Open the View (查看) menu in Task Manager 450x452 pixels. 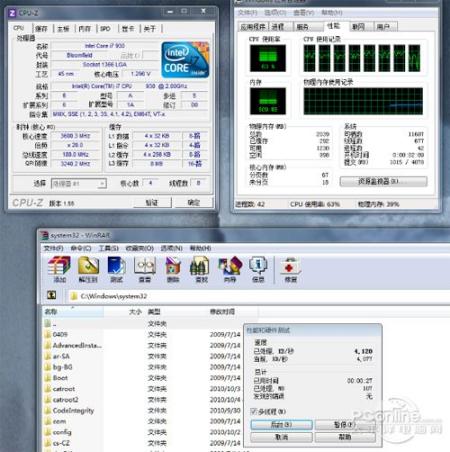(x=304, y=13)
